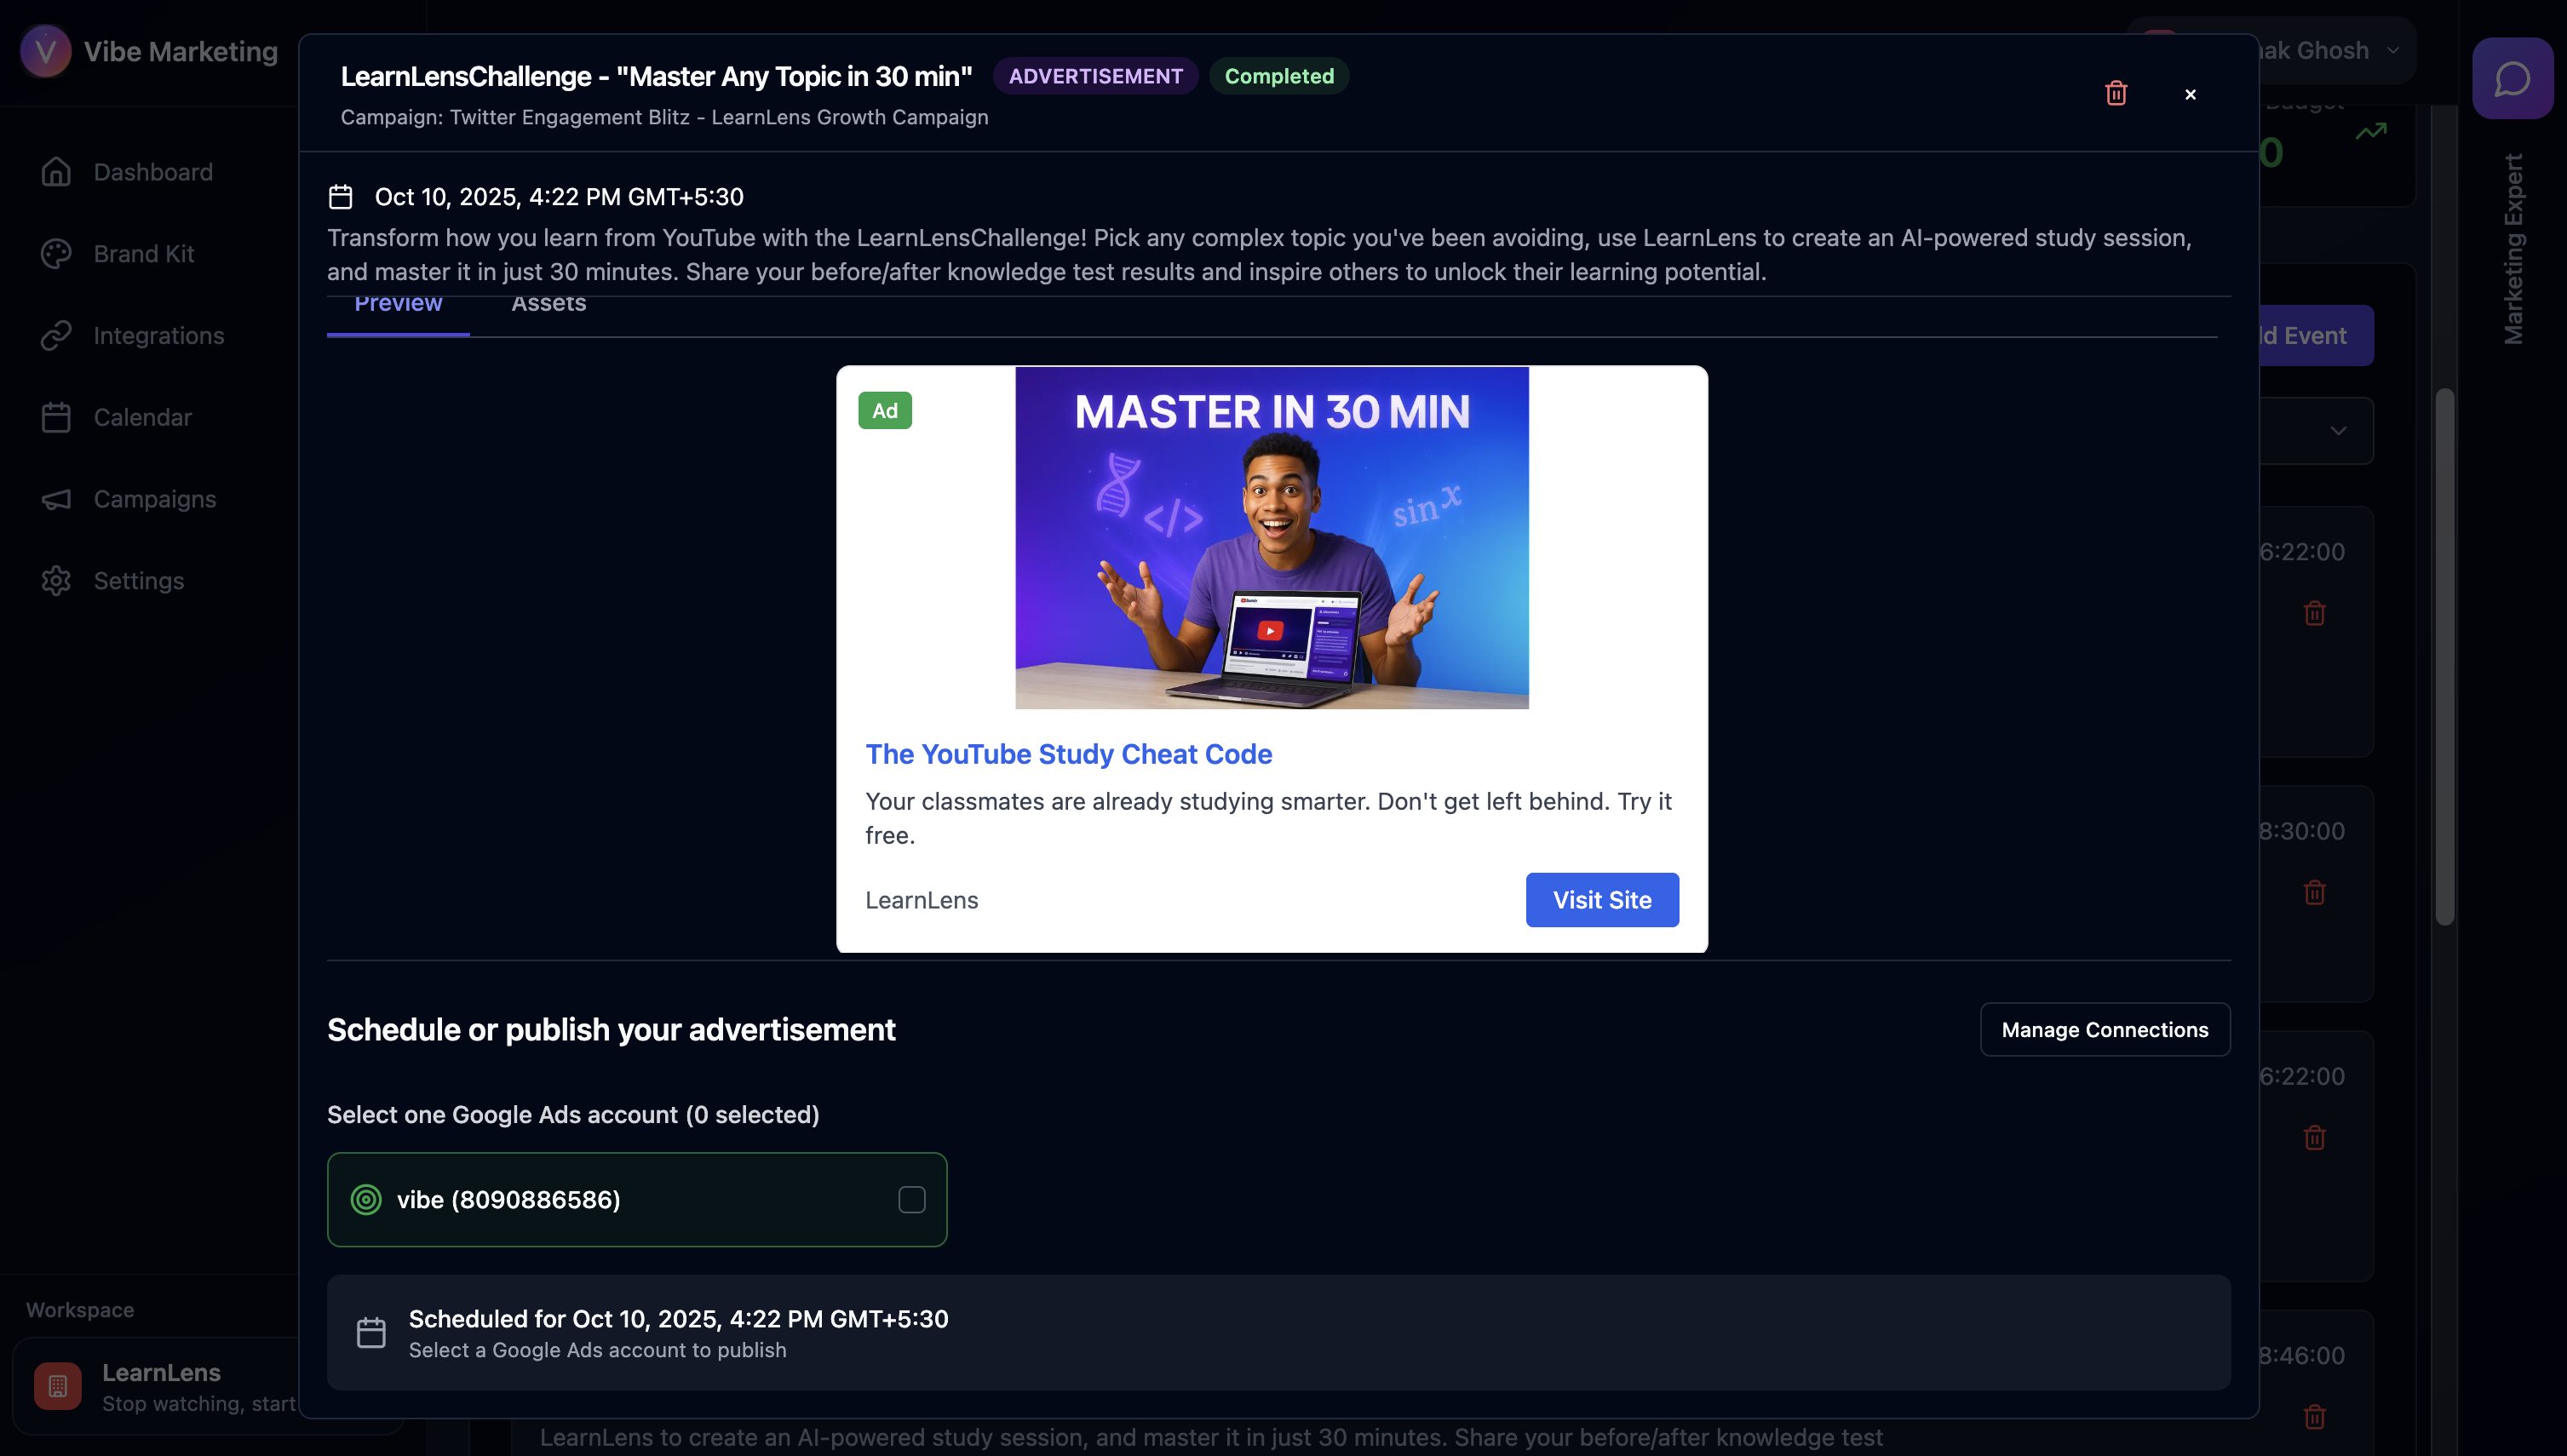This screenshot has height=1456, width=2567.
Task: Expand the user account dropdown chevron
Action: point(2392,50)
